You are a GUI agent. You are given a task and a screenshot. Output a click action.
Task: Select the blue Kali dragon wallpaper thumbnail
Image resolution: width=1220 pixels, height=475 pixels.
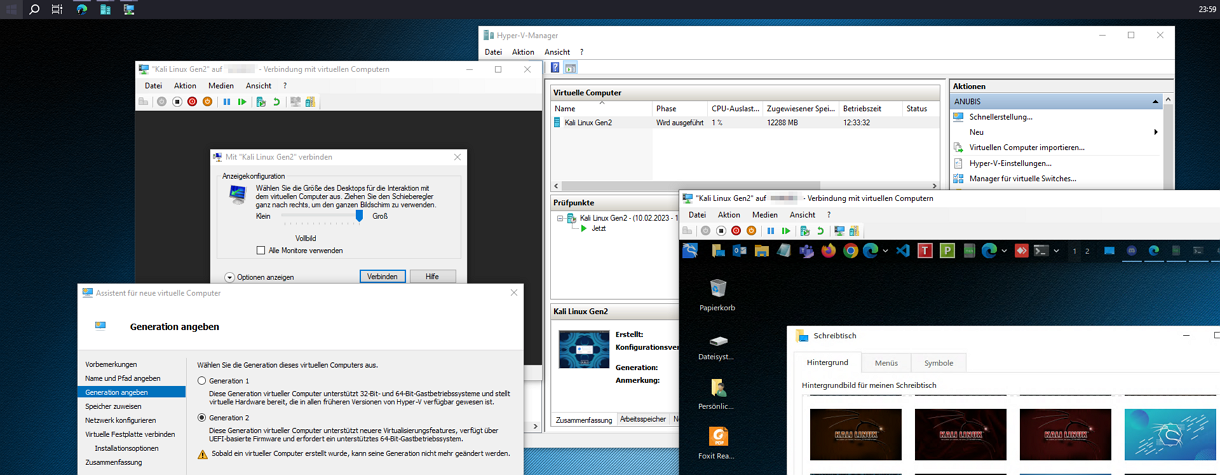point(1172,433)
